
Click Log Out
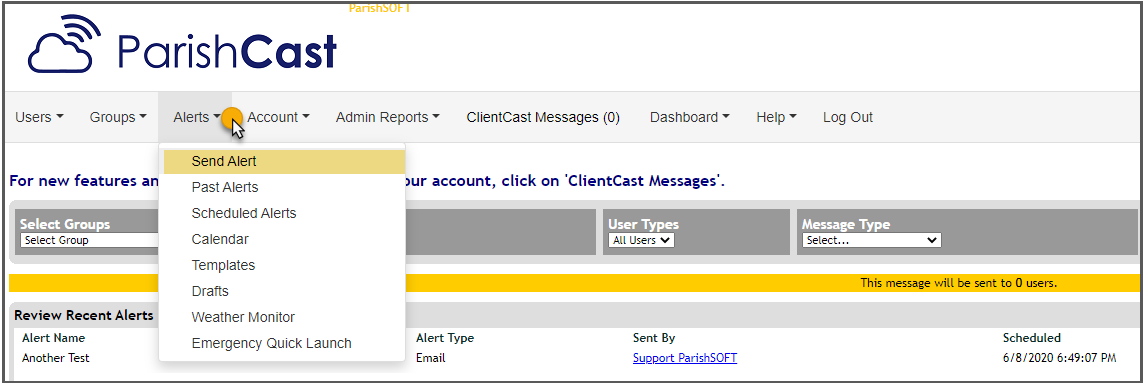tap(848, 117)
